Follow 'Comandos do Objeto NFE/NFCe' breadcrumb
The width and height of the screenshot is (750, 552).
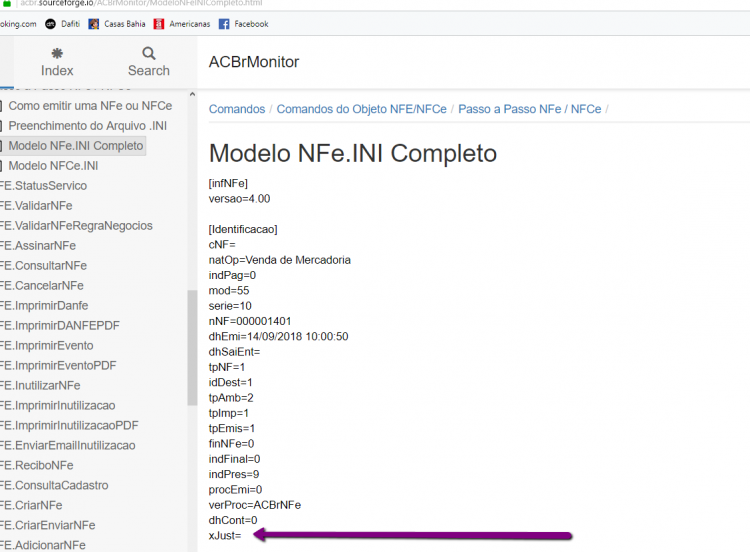pyautogui.click(x=362, y=109)
